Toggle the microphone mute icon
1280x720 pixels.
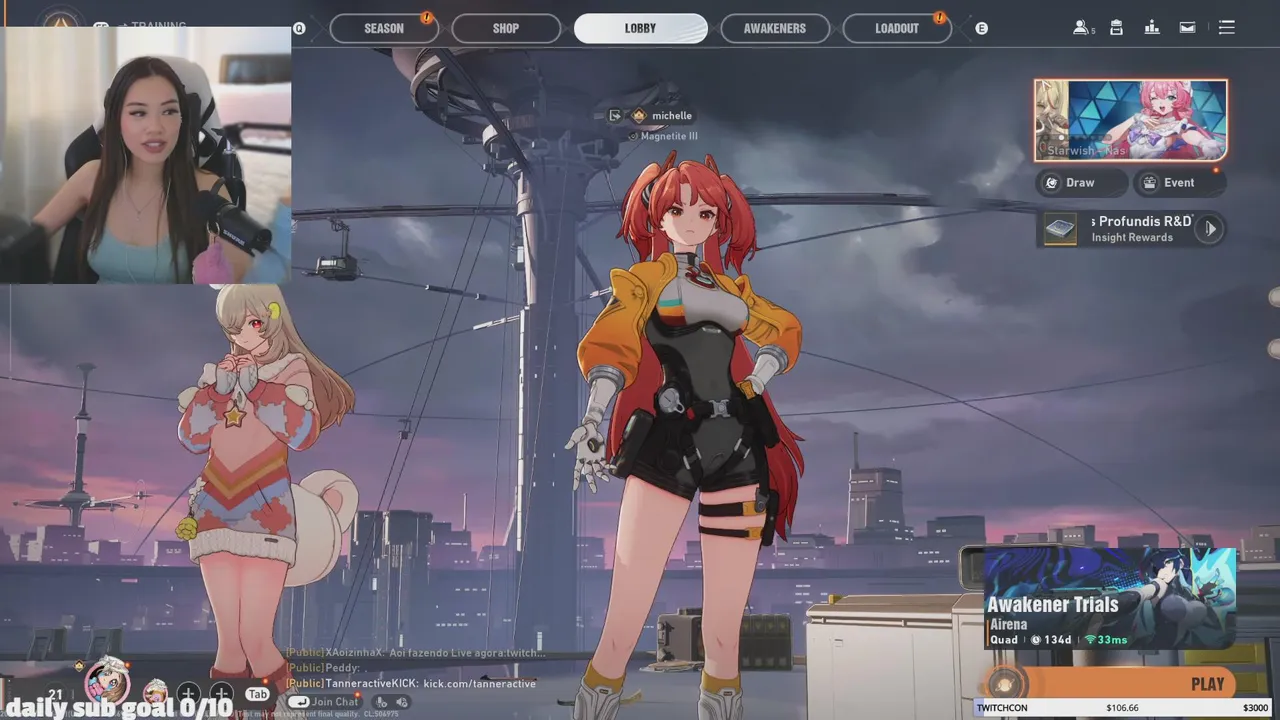tap(382, 702)
